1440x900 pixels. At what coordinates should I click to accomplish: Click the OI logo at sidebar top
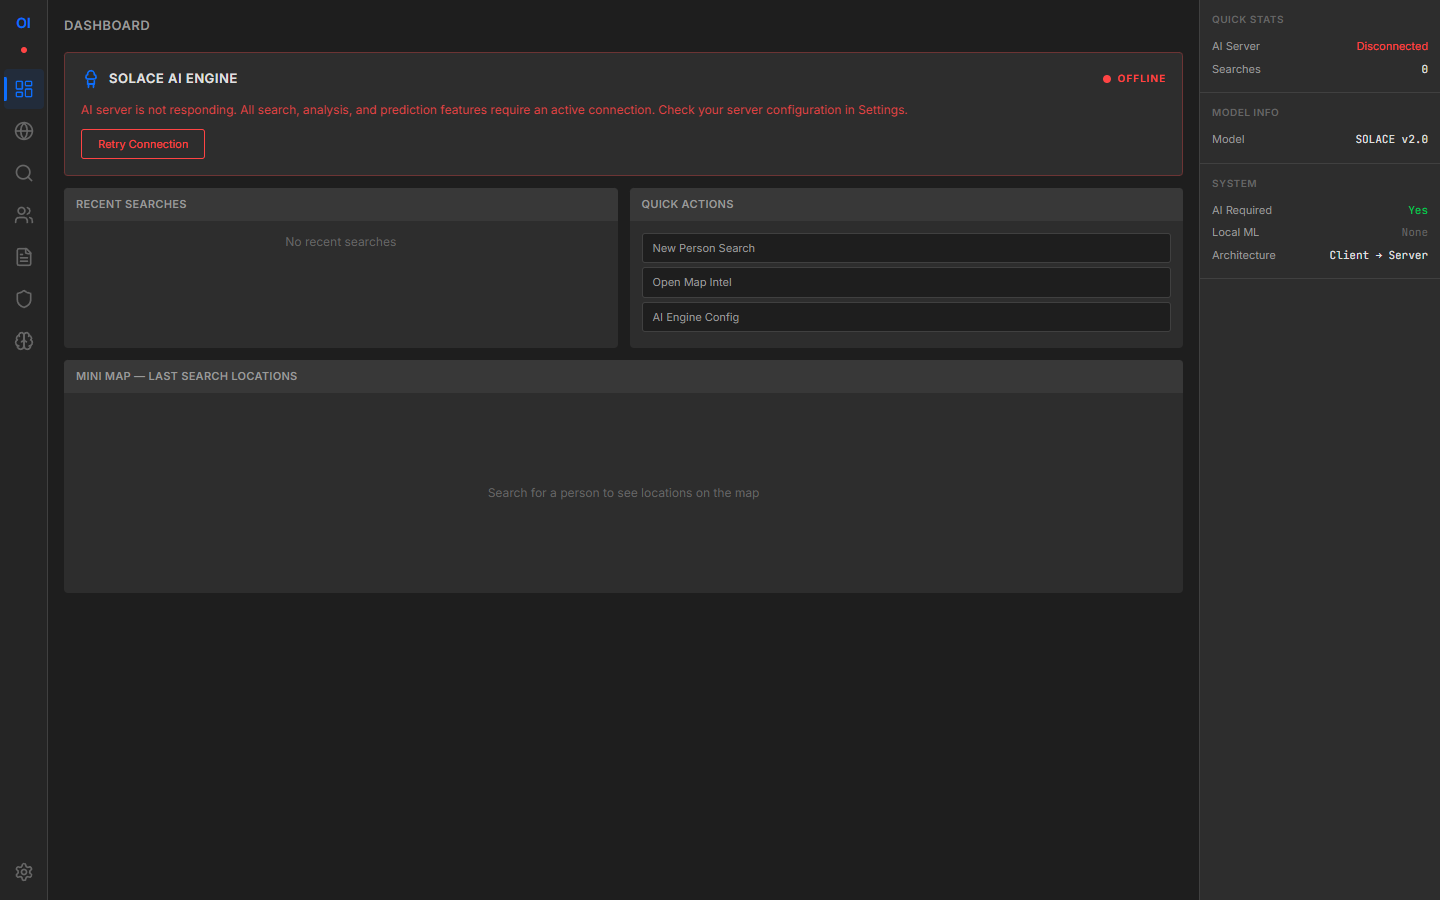point(22,22)
